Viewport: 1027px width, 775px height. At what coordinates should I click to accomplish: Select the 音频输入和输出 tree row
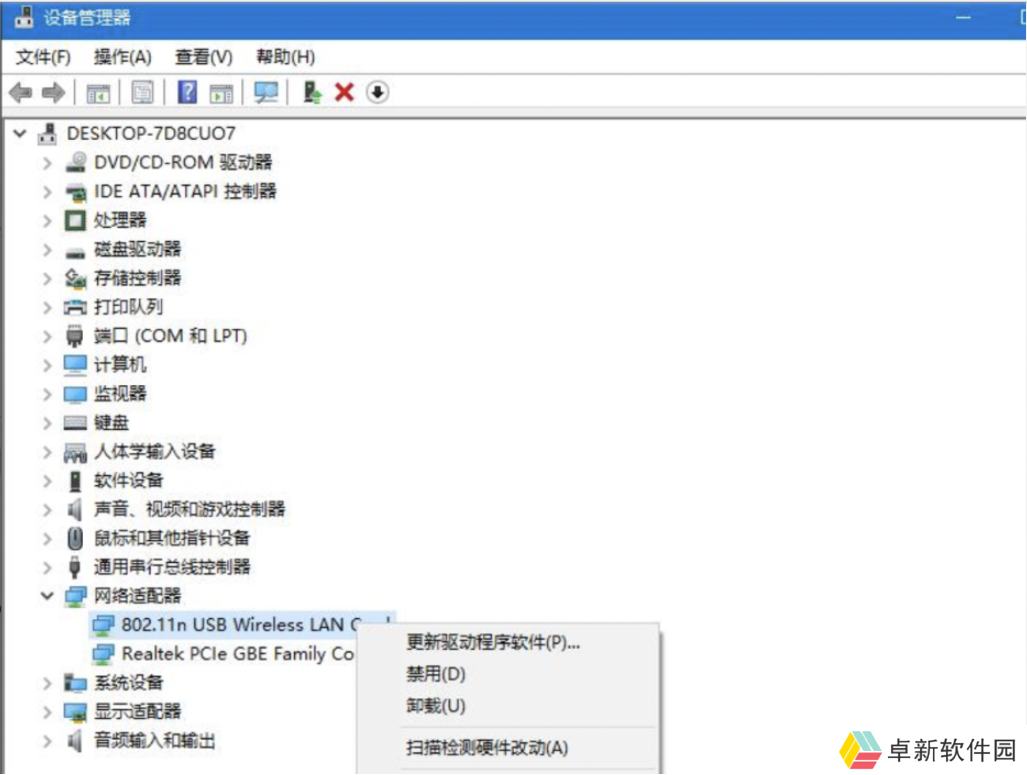(x=155, y=740)
